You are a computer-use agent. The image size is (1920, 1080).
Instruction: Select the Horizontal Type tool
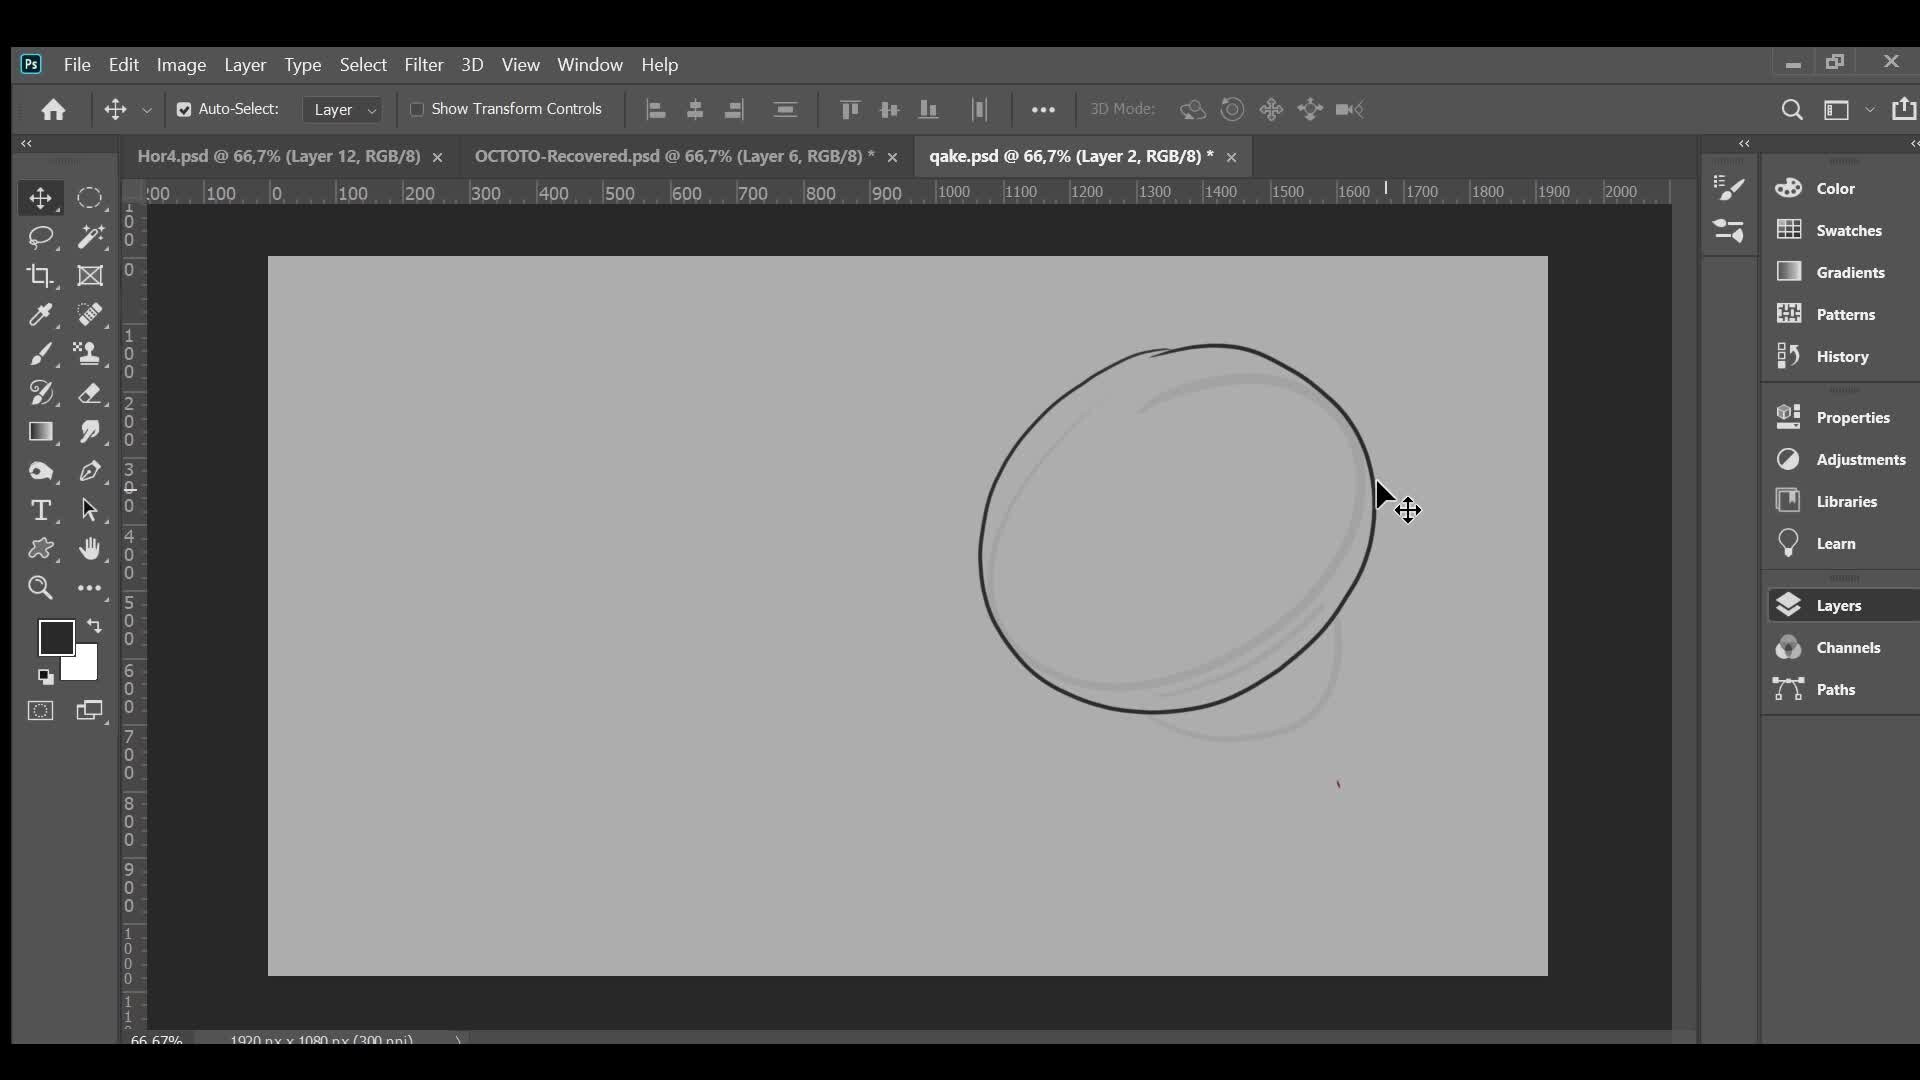click(40, 510)
